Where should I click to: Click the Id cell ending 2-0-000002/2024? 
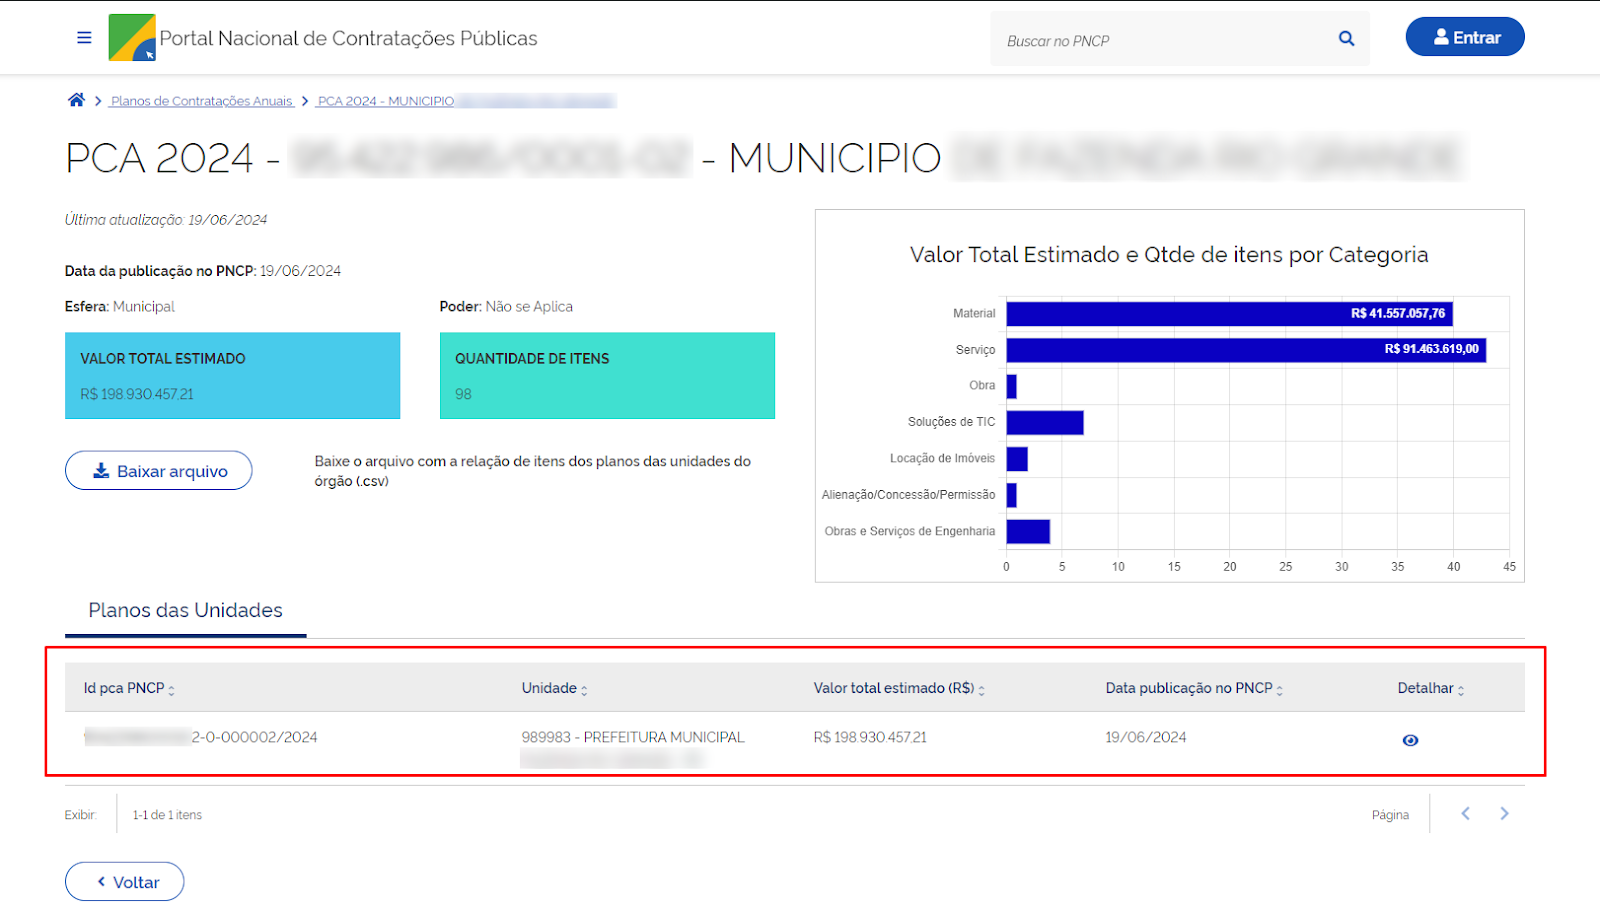(201, 737)
